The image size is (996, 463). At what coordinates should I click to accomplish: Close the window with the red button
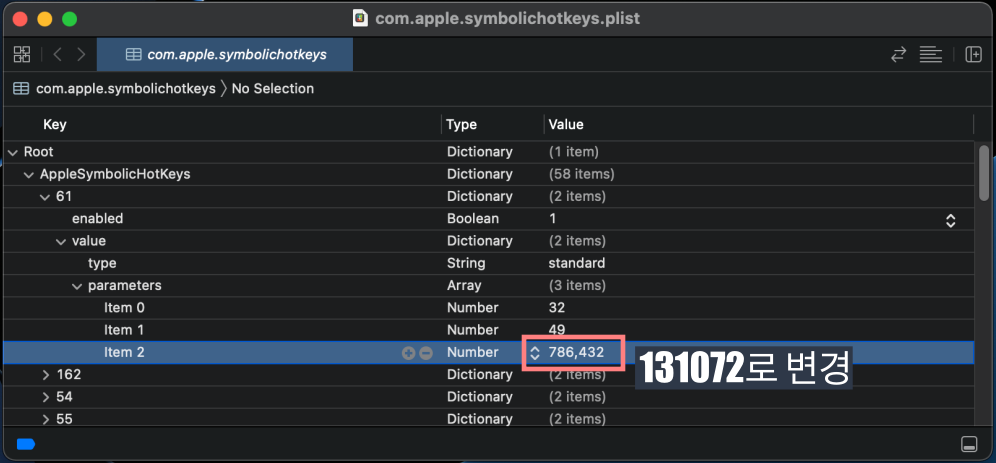20,19
